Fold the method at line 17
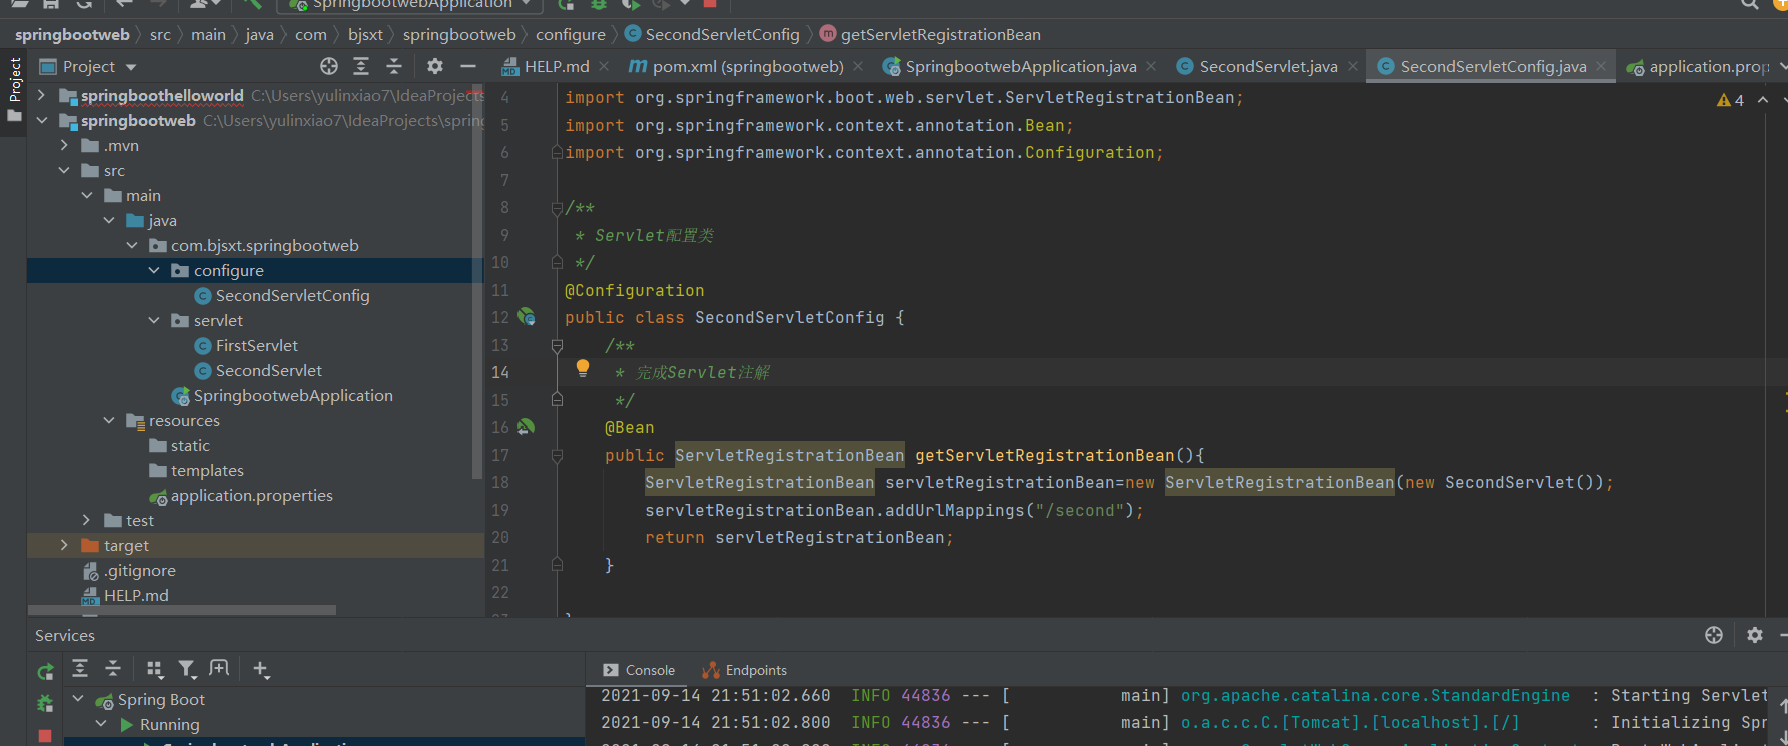The height and width of the screenshot is (746, 1788). [557, 455]
